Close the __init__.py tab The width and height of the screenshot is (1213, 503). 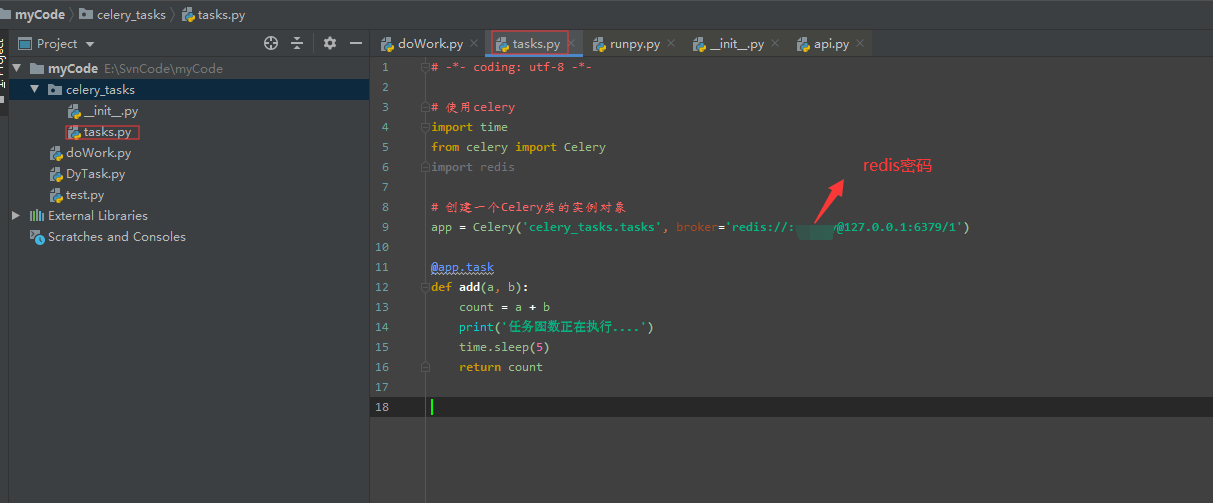(775, 44)
